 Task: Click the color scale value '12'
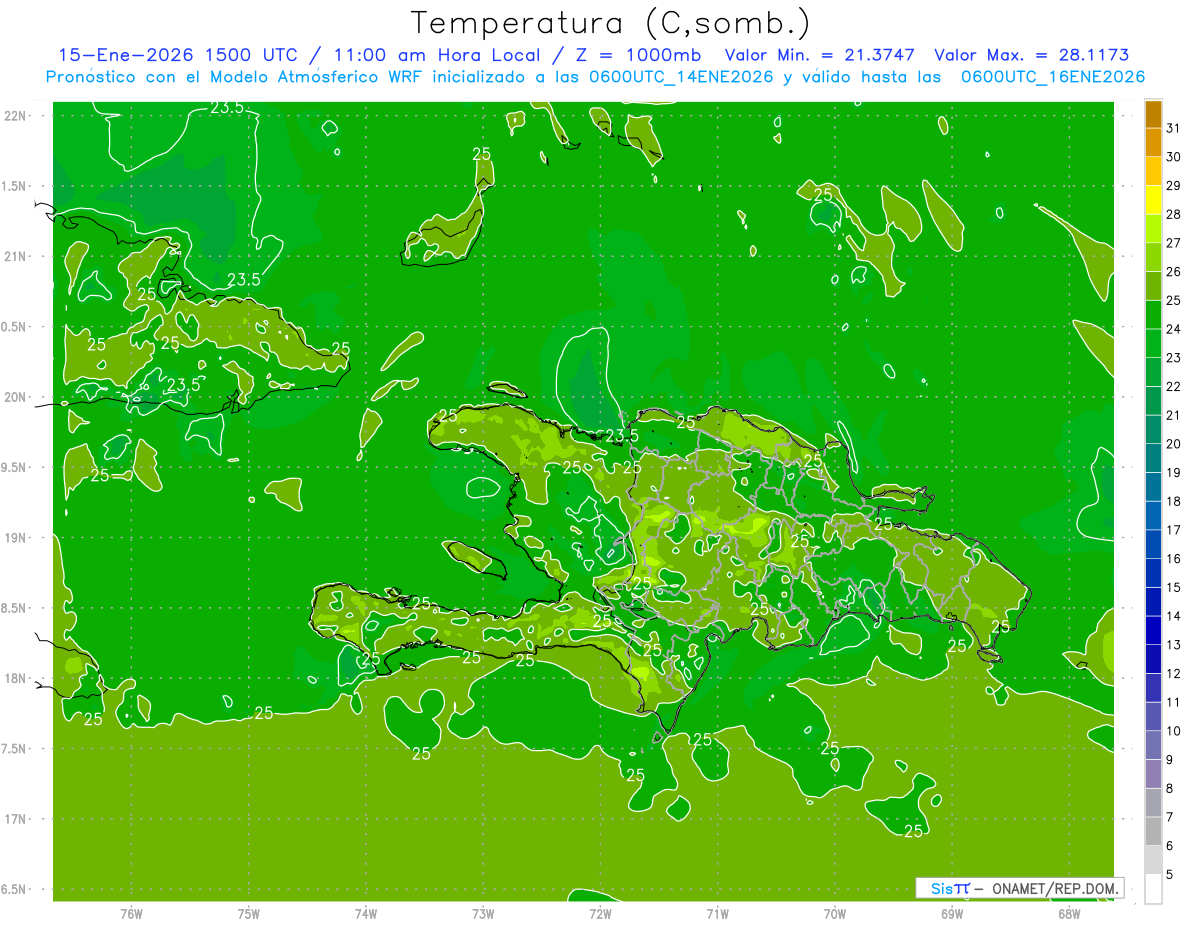(x=1174, y=674)
